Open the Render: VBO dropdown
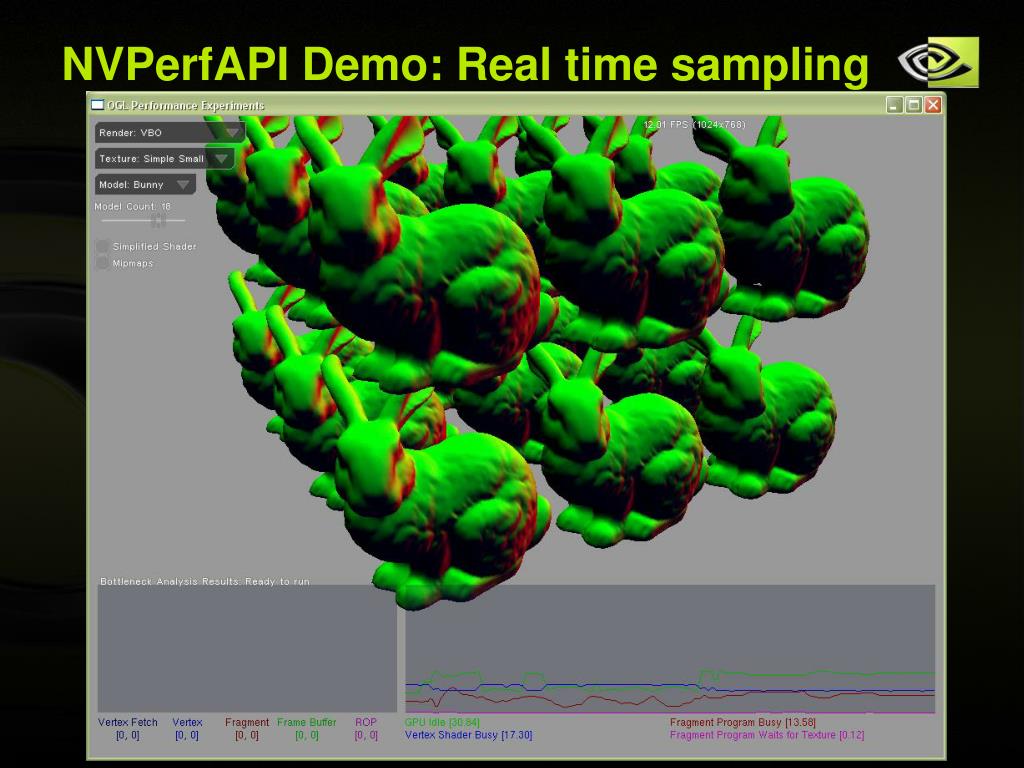 click(x=170, y=132)
